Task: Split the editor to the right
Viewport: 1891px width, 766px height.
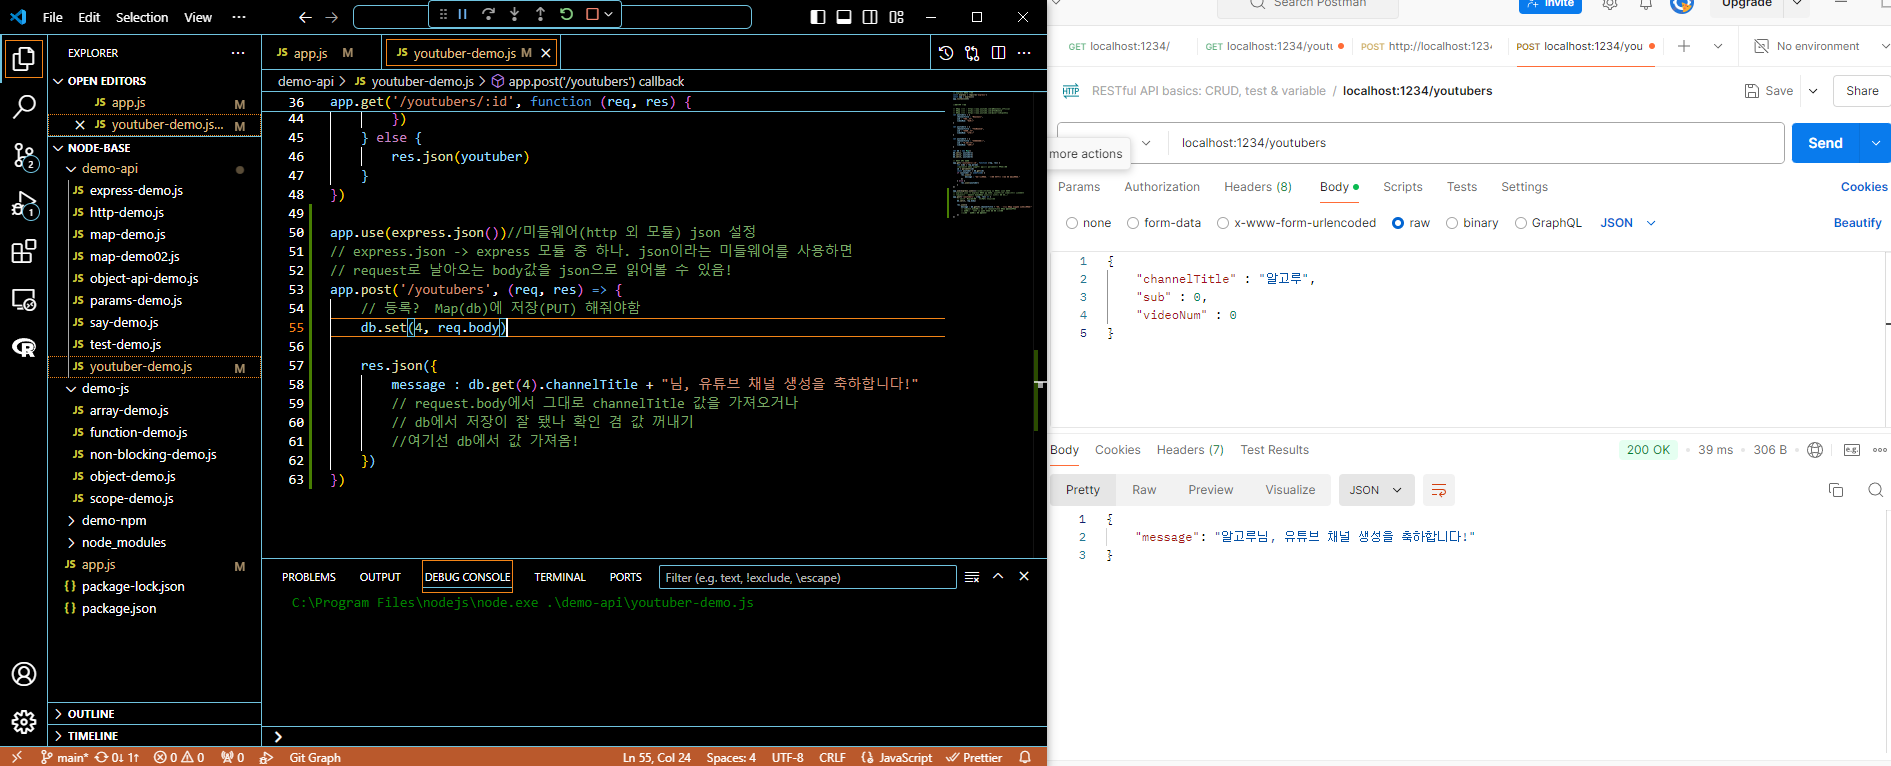Action: (x=998, y=53)
